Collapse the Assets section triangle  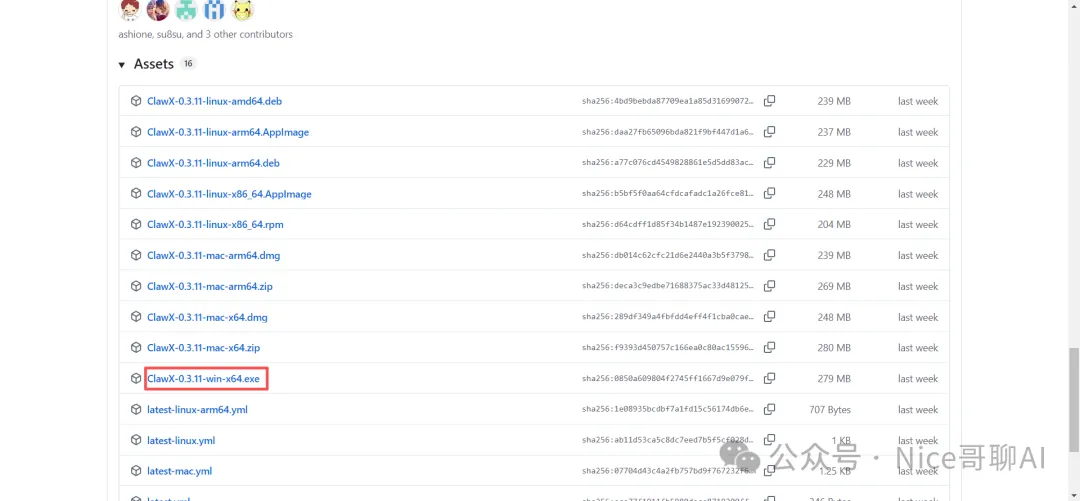tap(122, 65)
